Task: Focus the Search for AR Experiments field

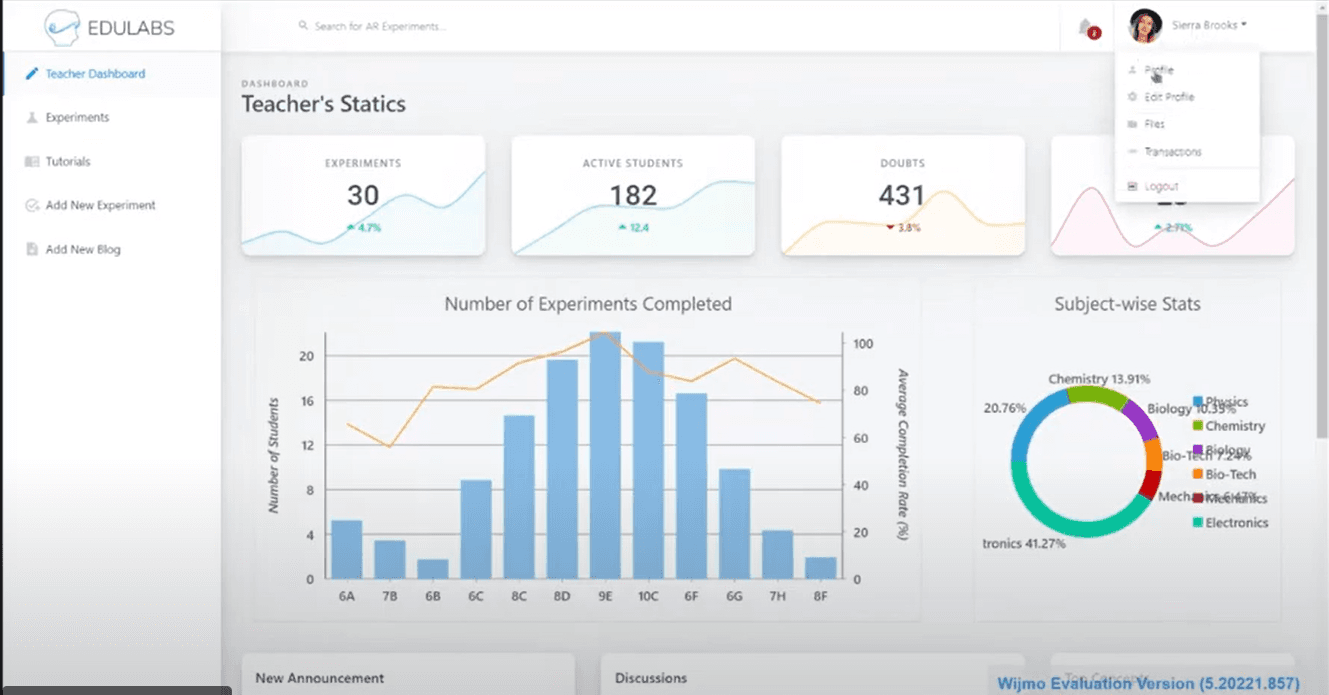Action: click(x=380, y=26)
